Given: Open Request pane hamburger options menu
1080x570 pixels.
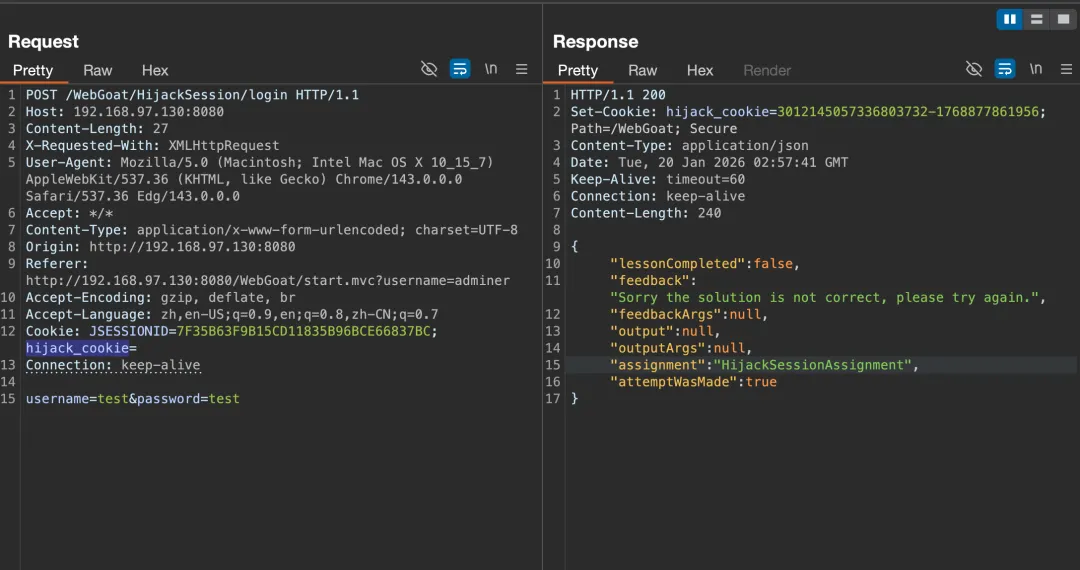Looking at the screenshot, I should (521, 69).
